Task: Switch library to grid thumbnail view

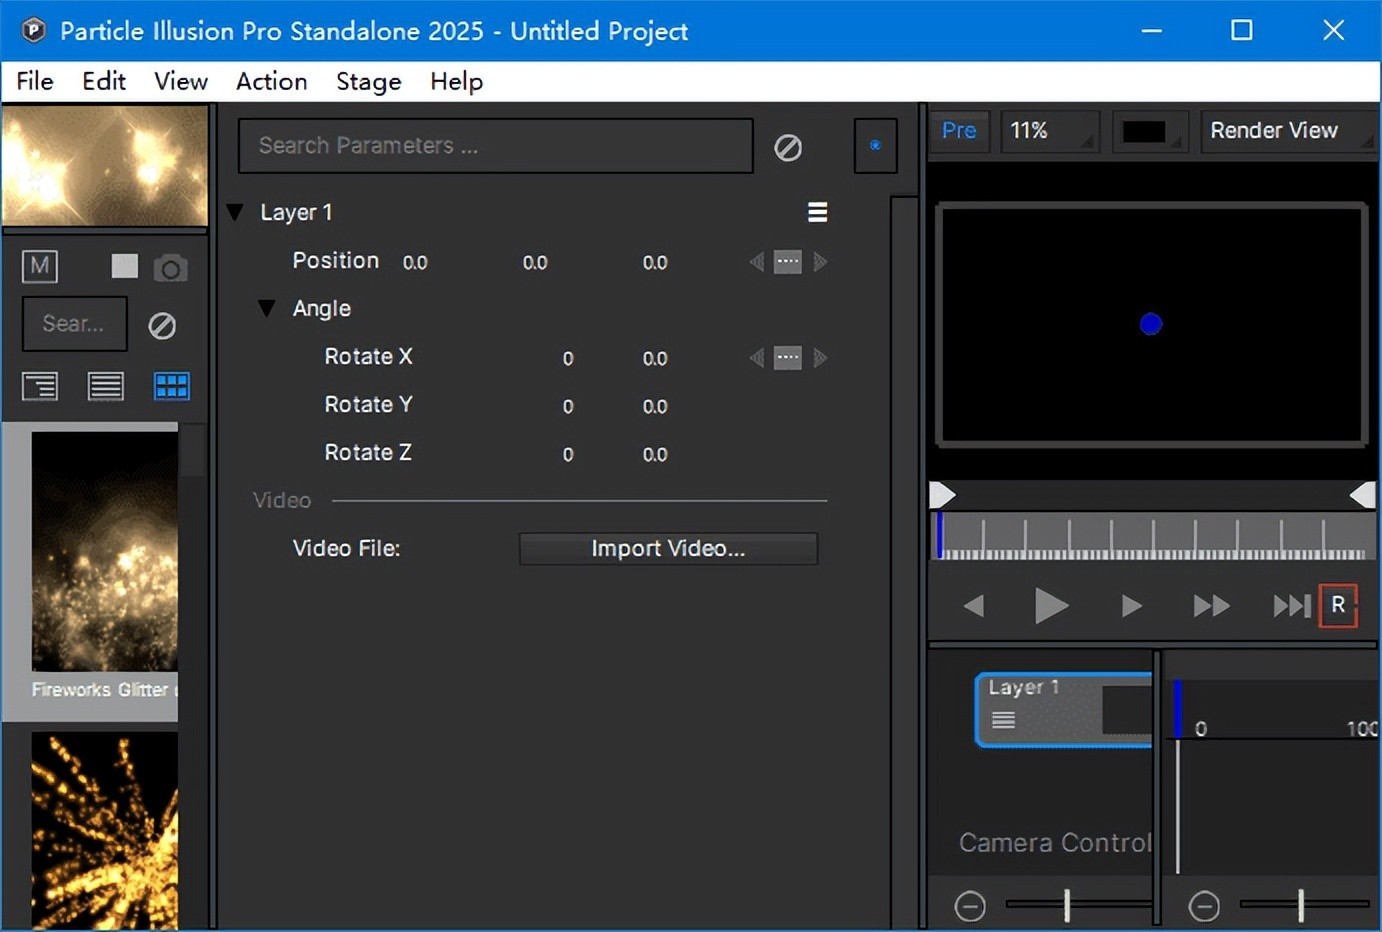Action: 172,386
